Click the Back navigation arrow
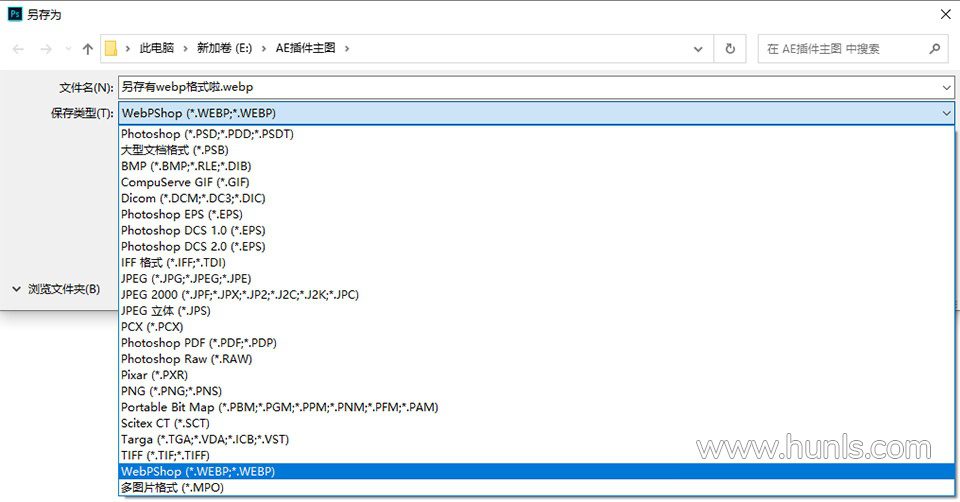This screenshot has width=960, height=502. point(18,49)
